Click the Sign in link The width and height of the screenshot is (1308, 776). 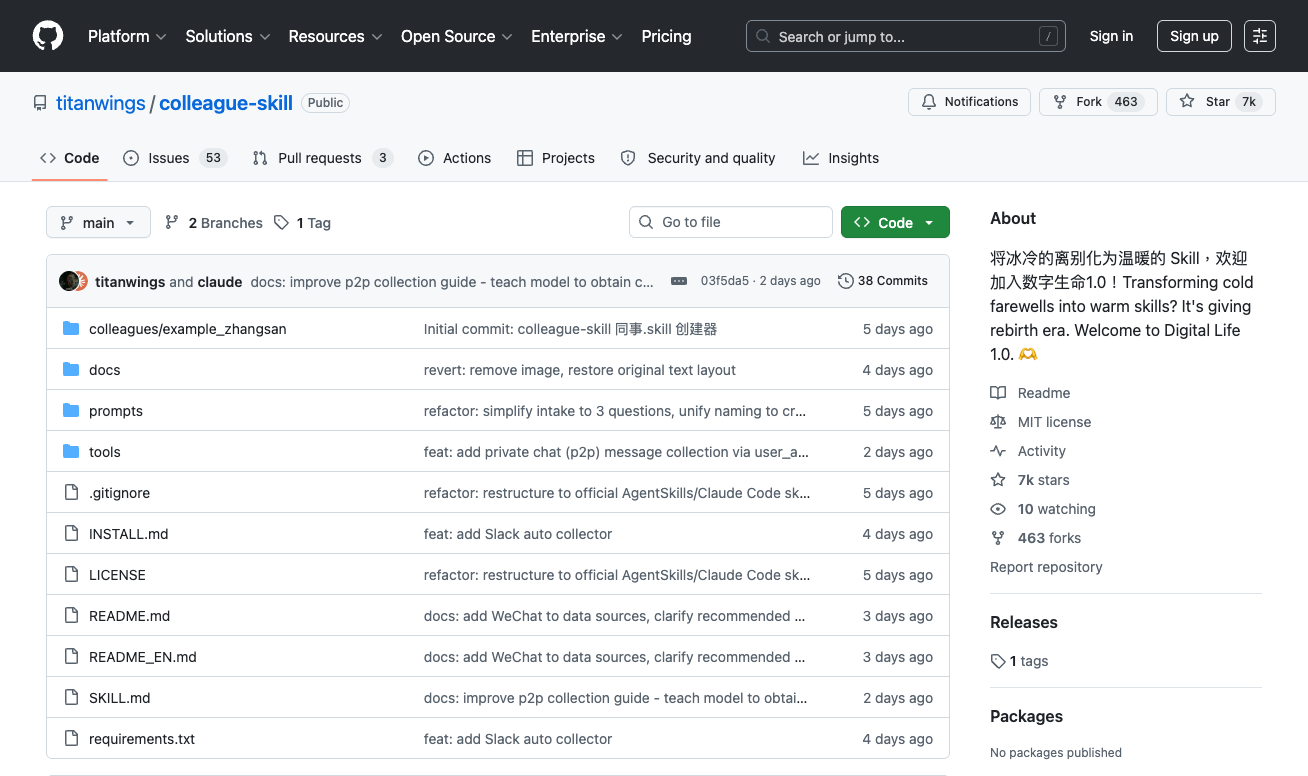pyautogui.click(x=1111, y=36)
